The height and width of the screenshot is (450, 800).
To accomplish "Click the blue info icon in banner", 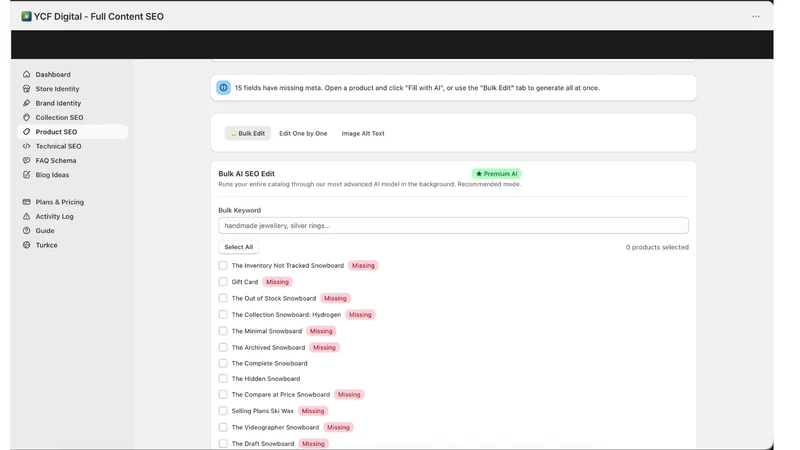I will point(223,88).
